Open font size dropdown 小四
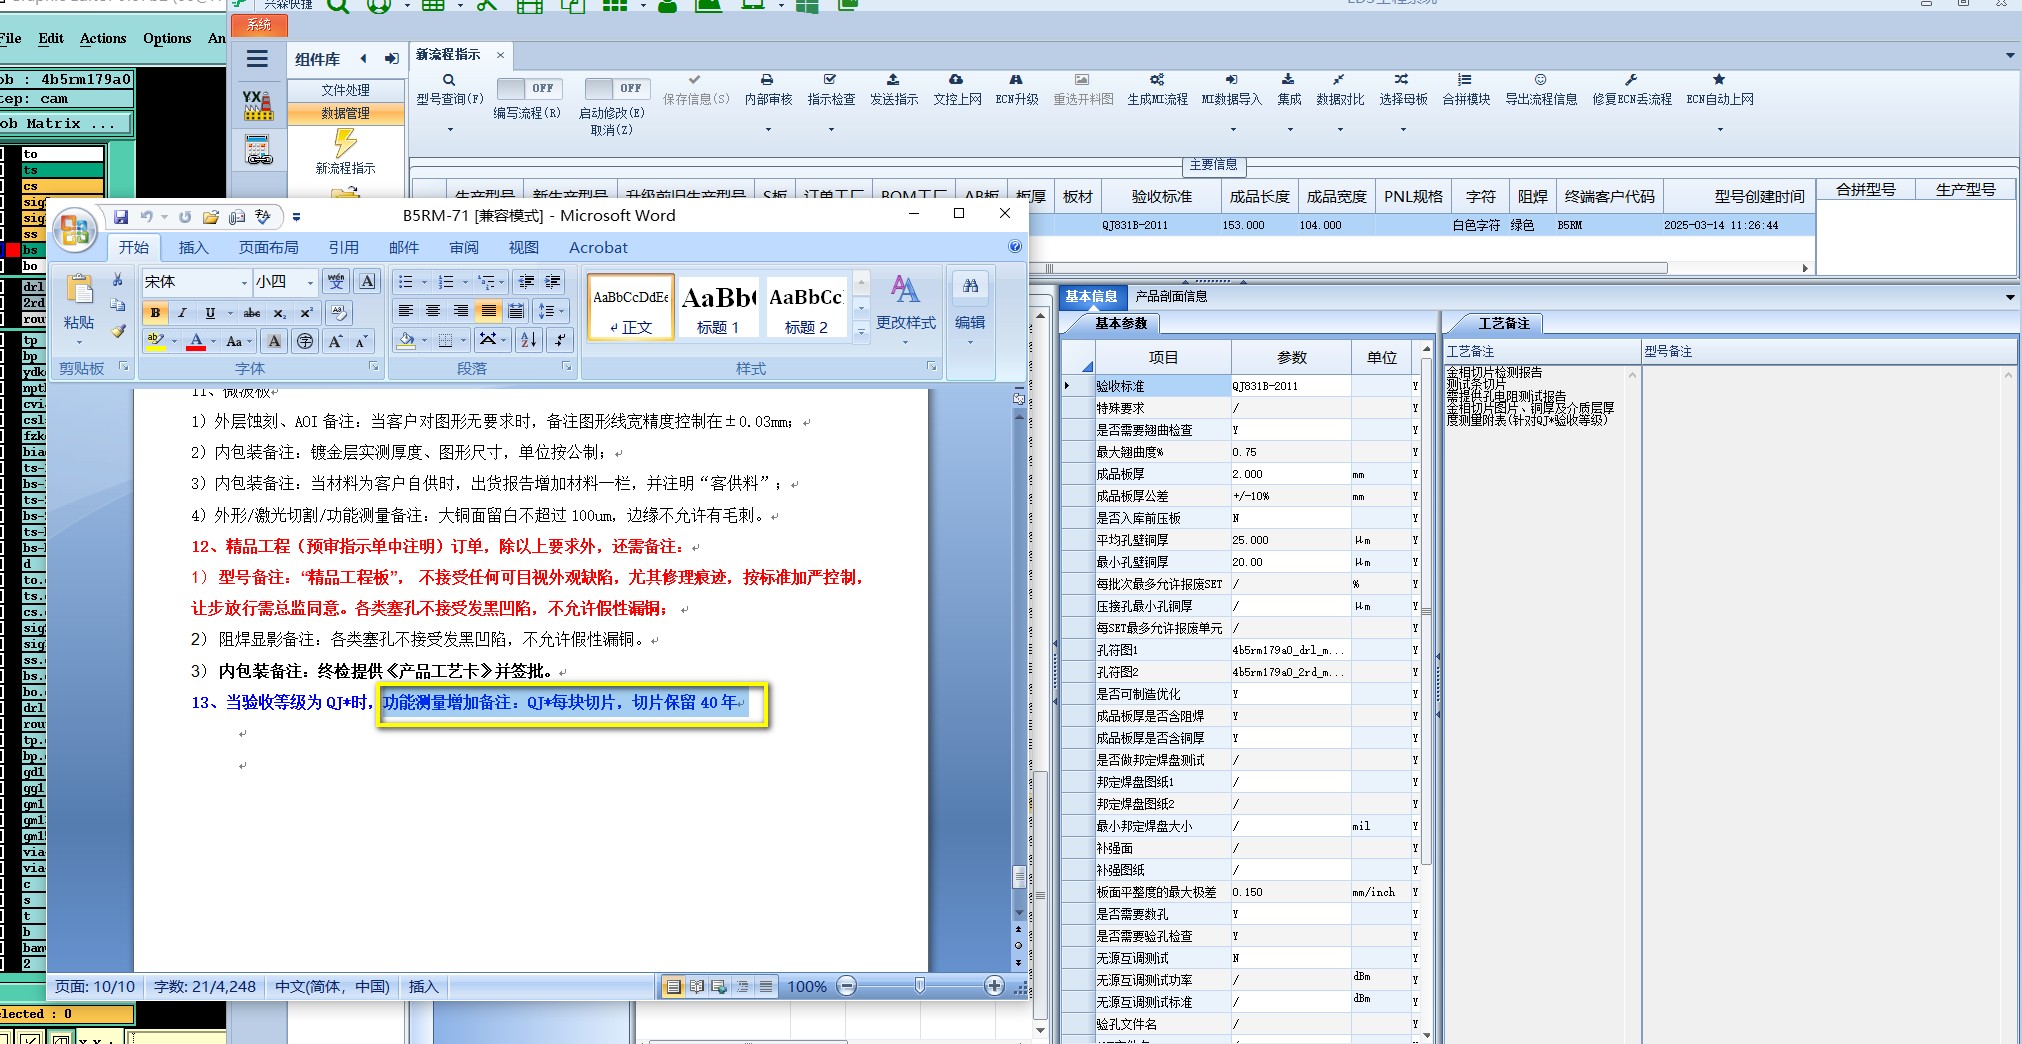The width and height of the screenshot is (2022, 1044). coord(311,283)
